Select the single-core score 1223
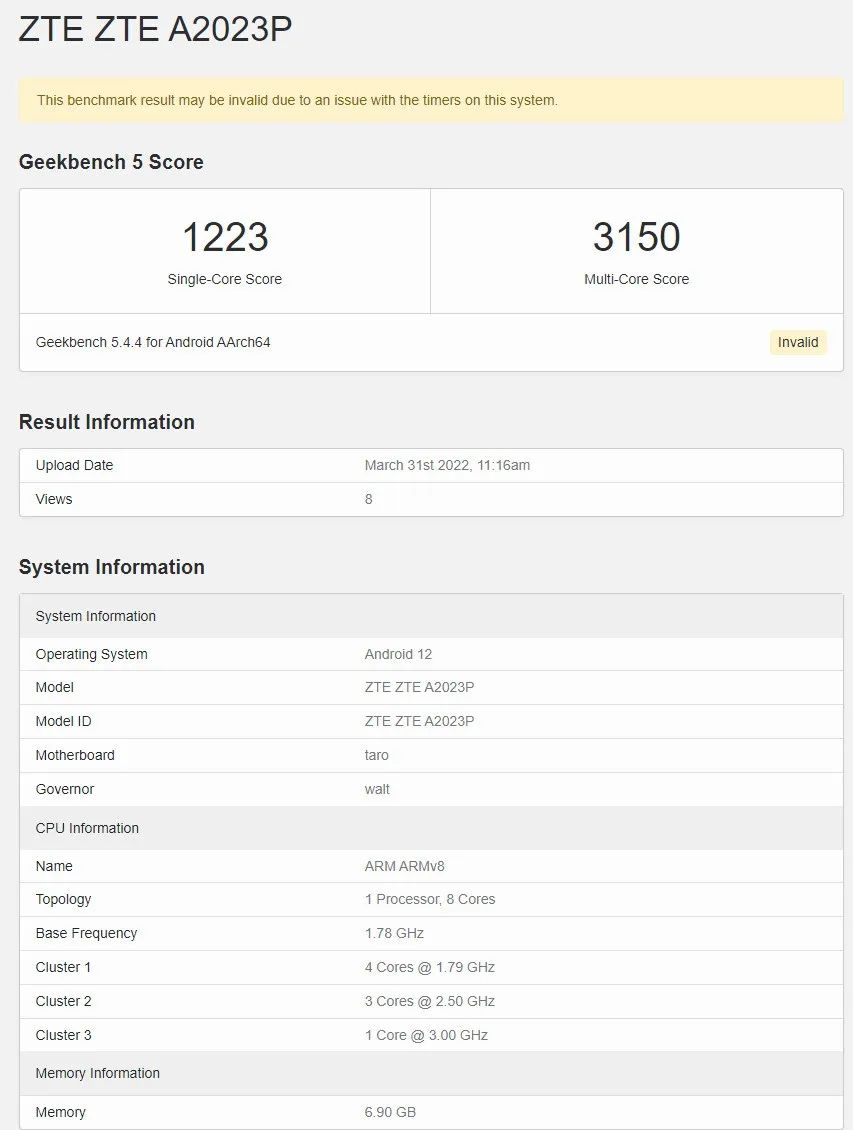The width and height of the screenshot is (853, 1130). point(225,237)
